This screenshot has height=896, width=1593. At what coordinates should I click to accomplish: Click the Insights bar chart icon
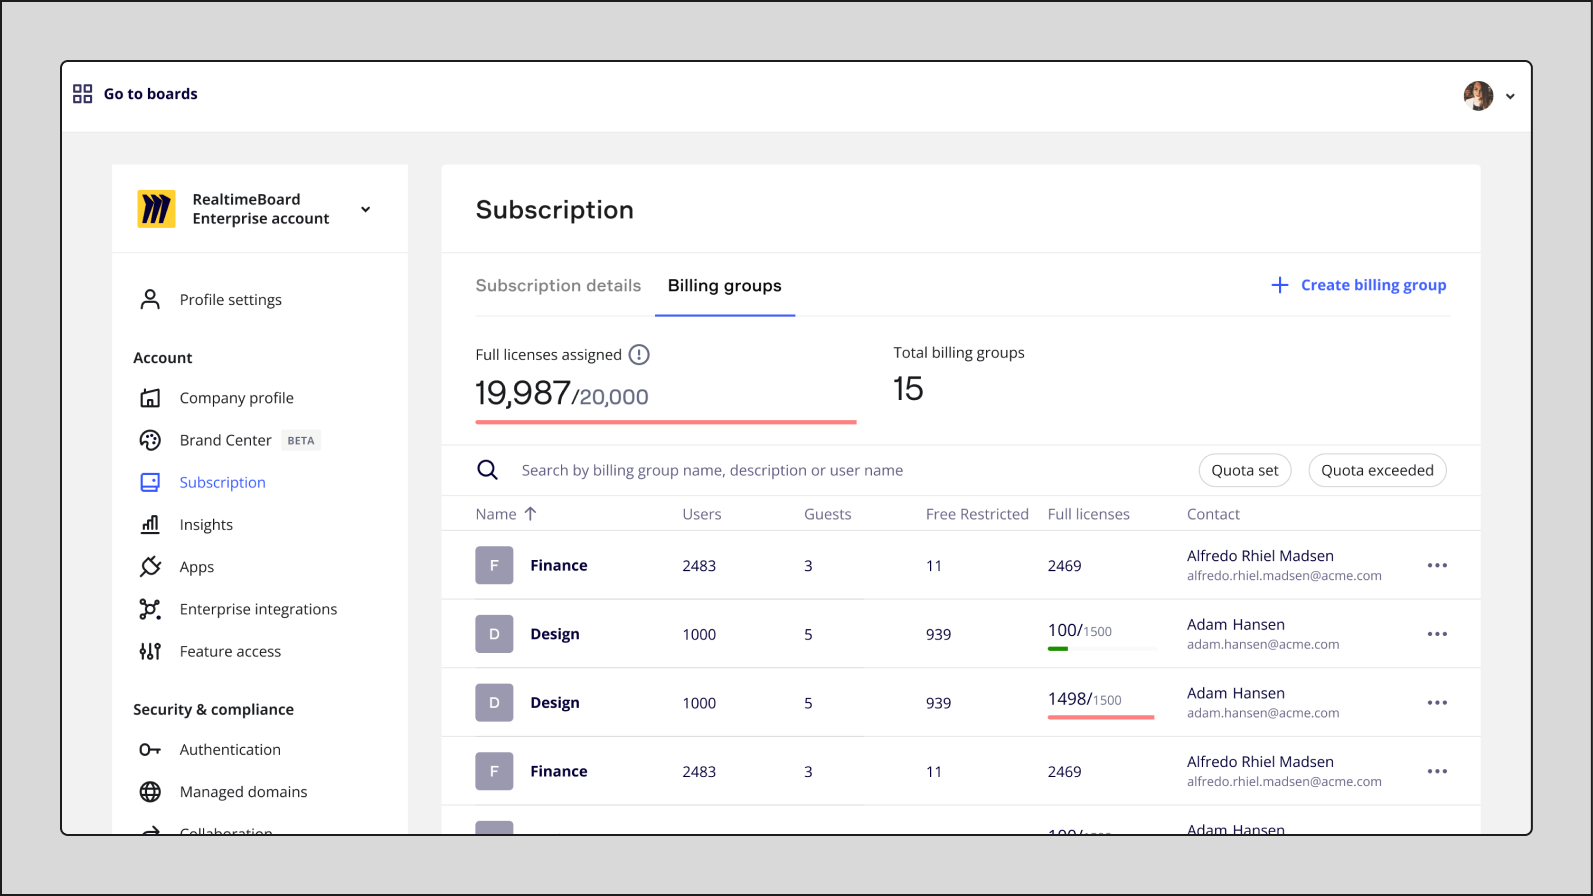pos(150,524)
